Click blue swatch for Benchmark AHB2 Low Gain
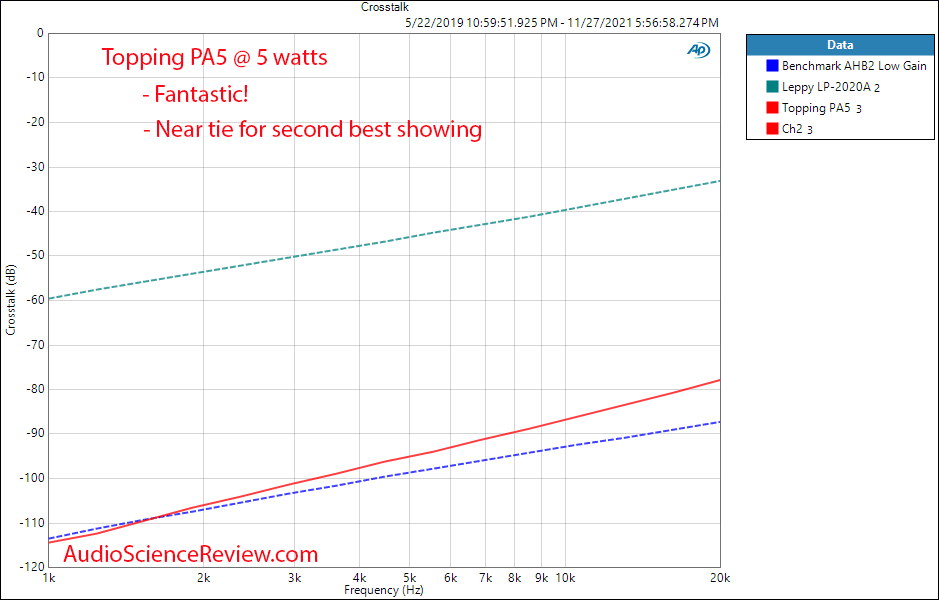Viewport: 939px width, 600px height. [x=773, y=66]
